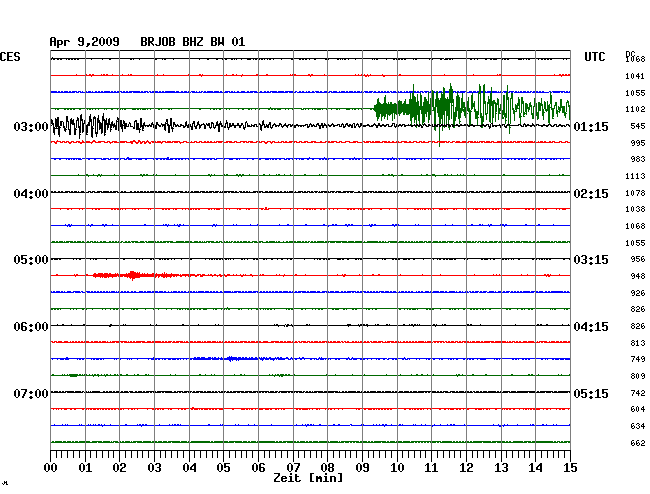Click the '08' minute axis label
The height and width of the screenshot is (494, 650).
point(327,468)
